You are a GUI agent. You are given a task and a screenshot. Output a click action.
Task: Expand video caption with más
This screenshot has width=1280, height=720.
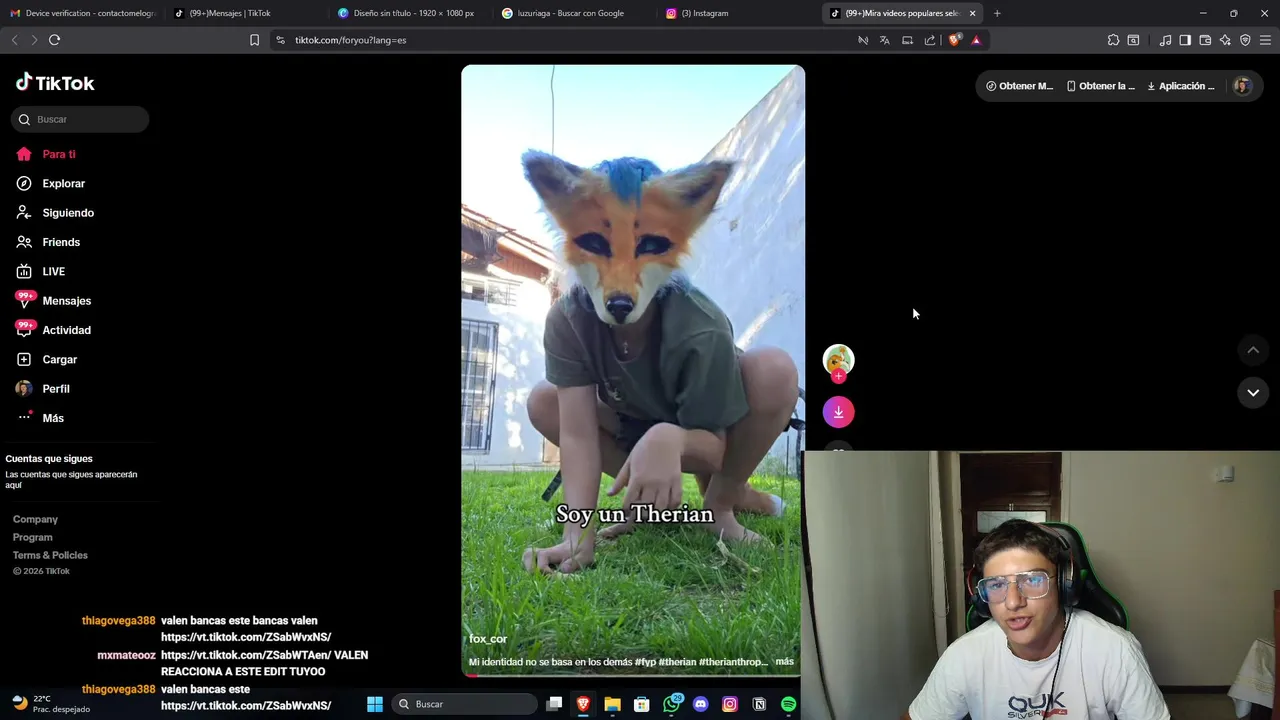tap(784, 662)
